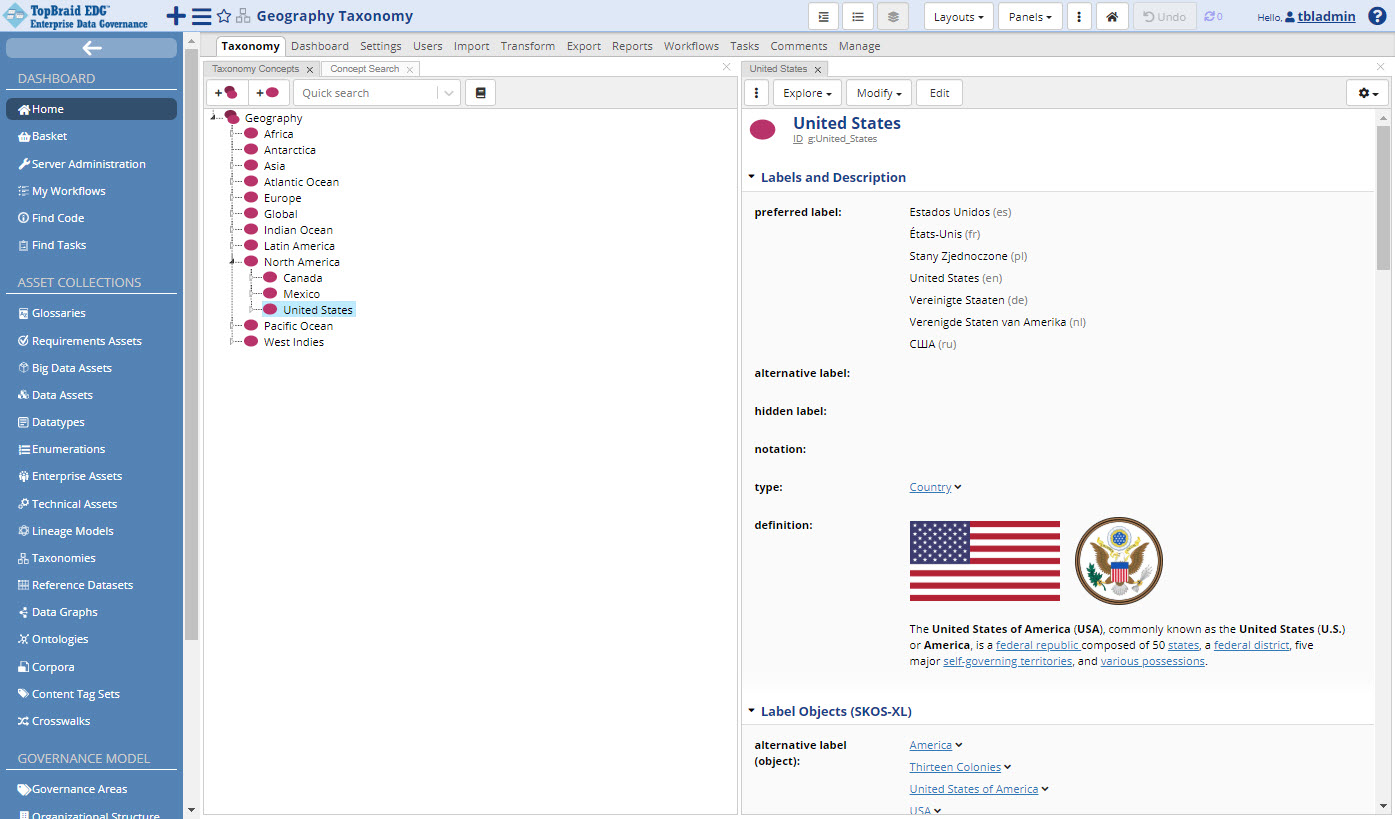The image size is (1395, 819).
Task: Click the book icon beside Quick search
Action: 480,93
